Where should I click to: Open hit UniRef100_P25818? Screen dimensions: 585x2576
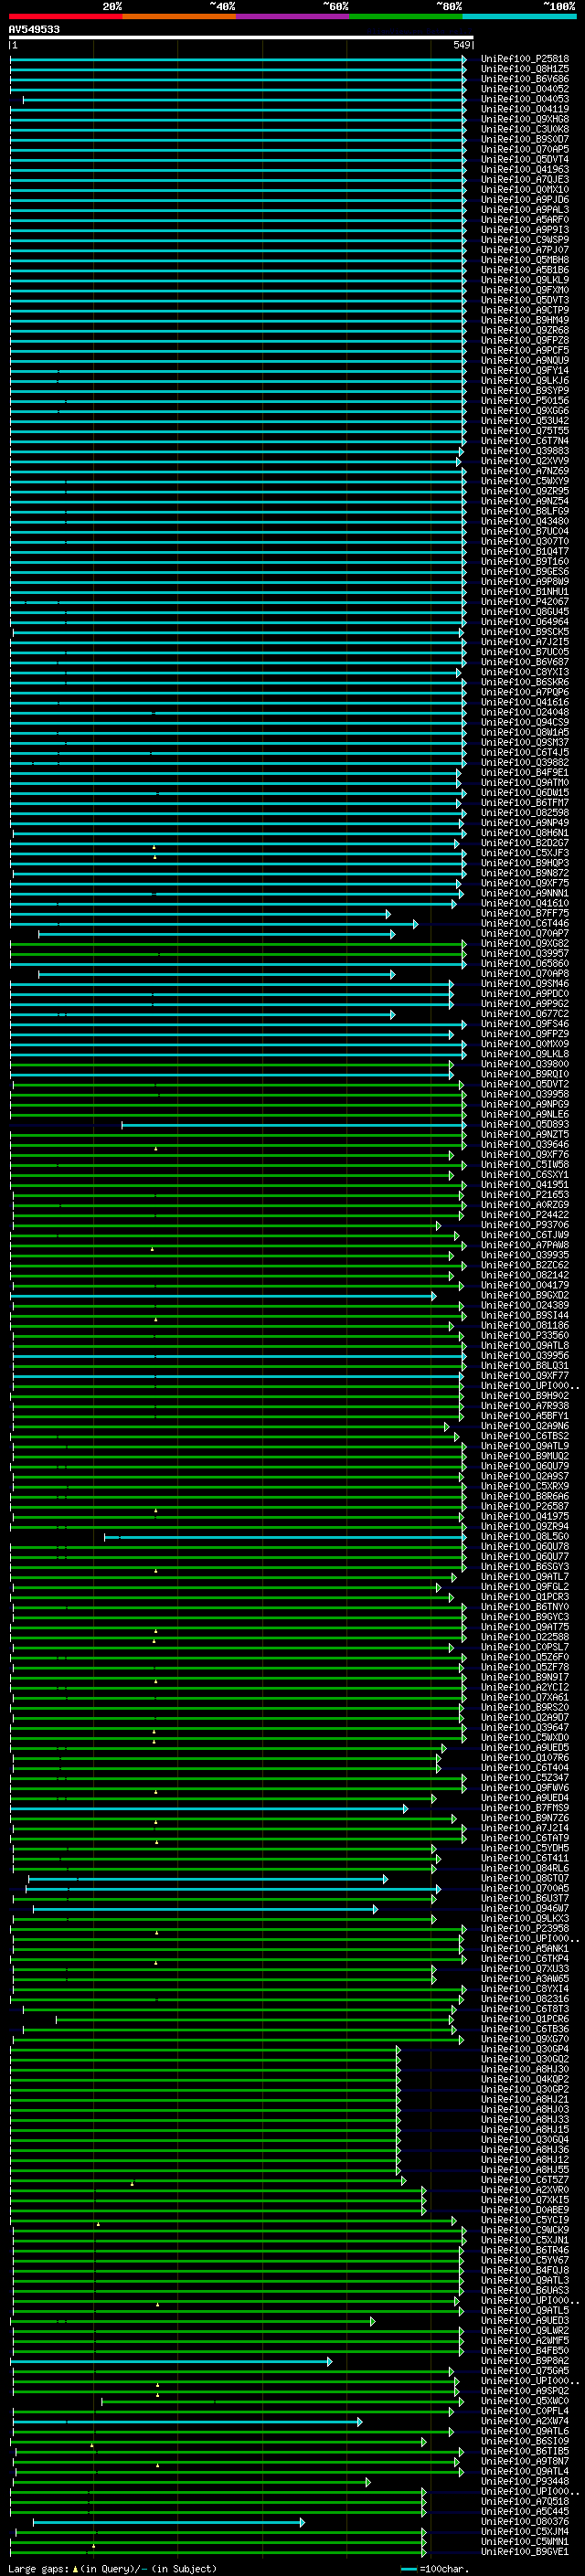point(525,59)
